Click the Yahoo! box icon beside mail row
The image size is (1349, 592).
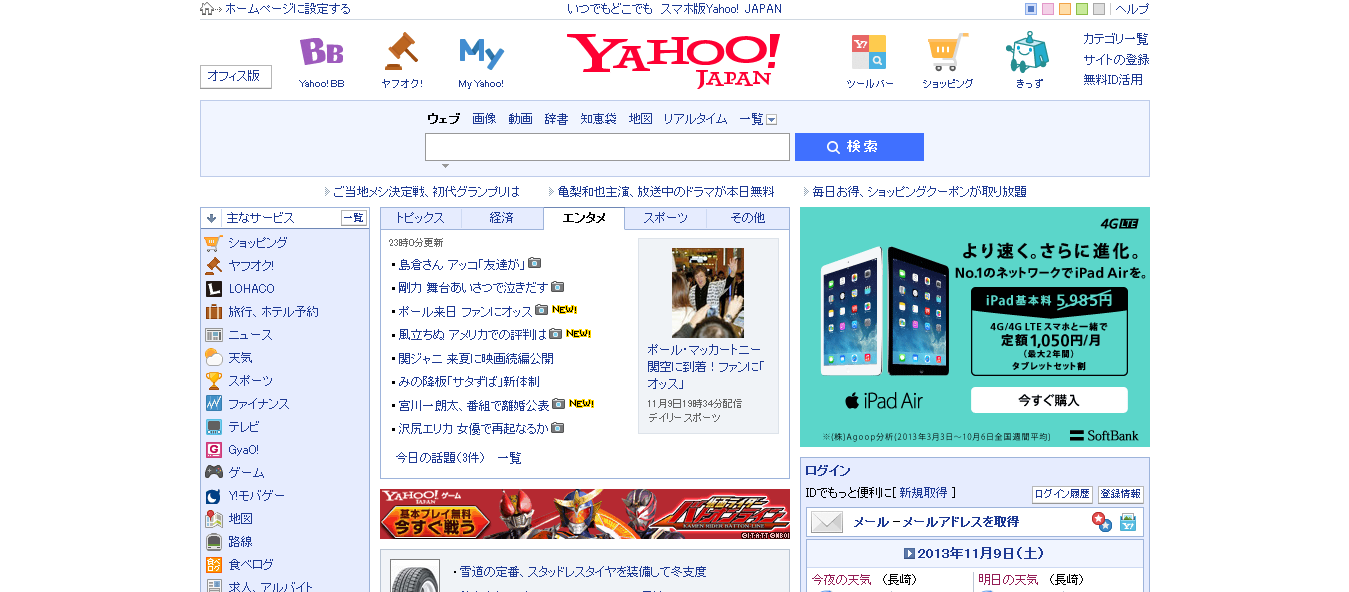click(x=1128, y=522)
